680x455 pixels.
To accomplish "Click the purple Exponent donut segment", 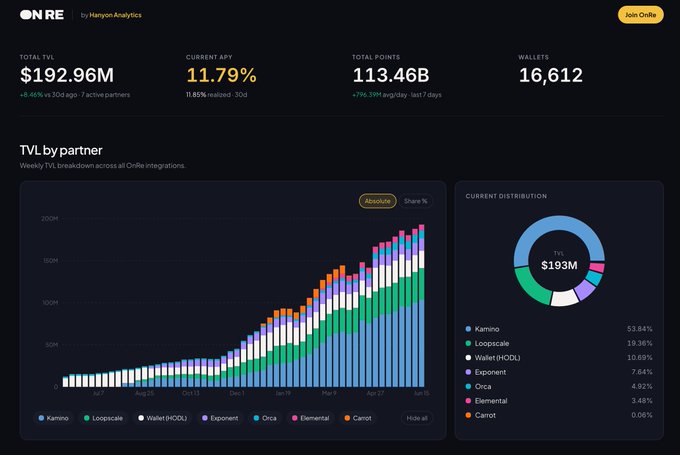I will [585, 289].
